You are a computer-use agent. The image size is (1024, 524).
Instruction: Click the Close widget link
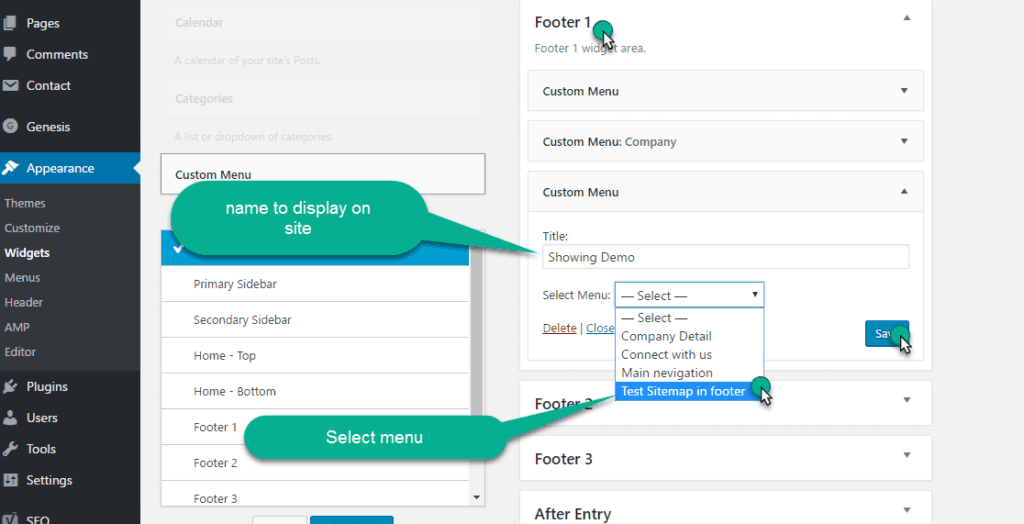click(600, 328)
